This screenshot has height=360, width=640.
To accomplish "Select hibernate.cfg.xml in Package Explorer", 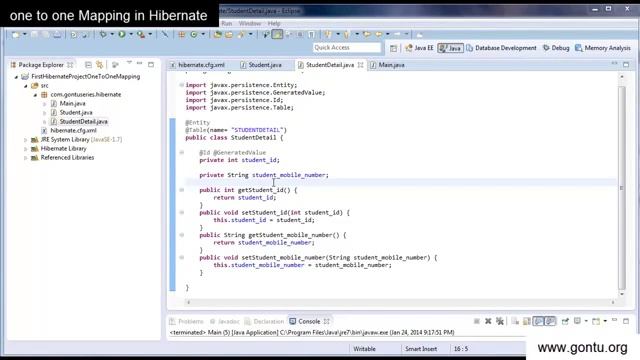I will [x=69, y=131].
